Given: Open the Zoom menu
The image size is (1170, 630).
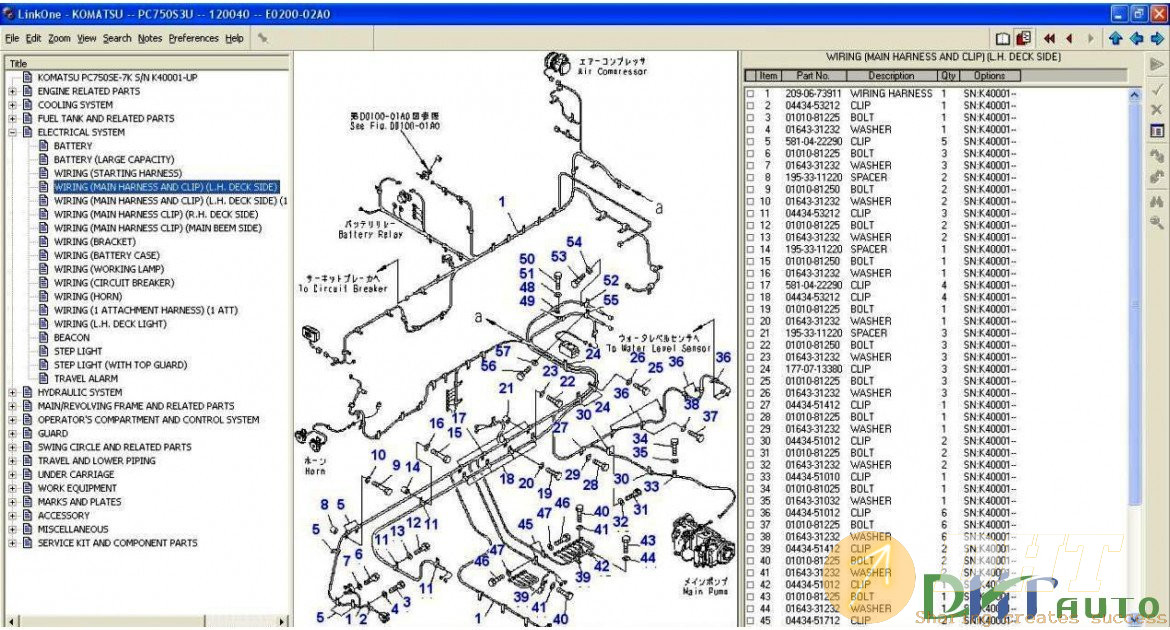Looking at the screenshot, I should click(59, 38).
